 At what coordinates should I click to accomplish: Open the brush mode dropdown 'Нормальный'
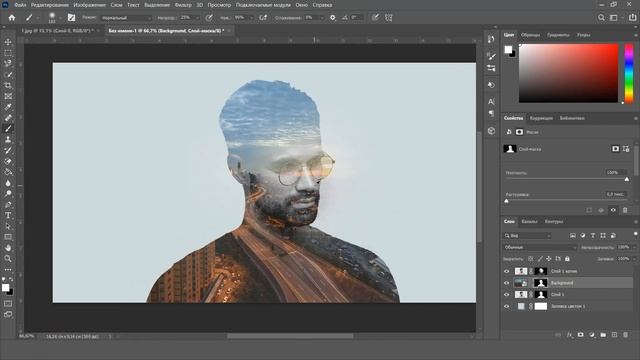126,18
